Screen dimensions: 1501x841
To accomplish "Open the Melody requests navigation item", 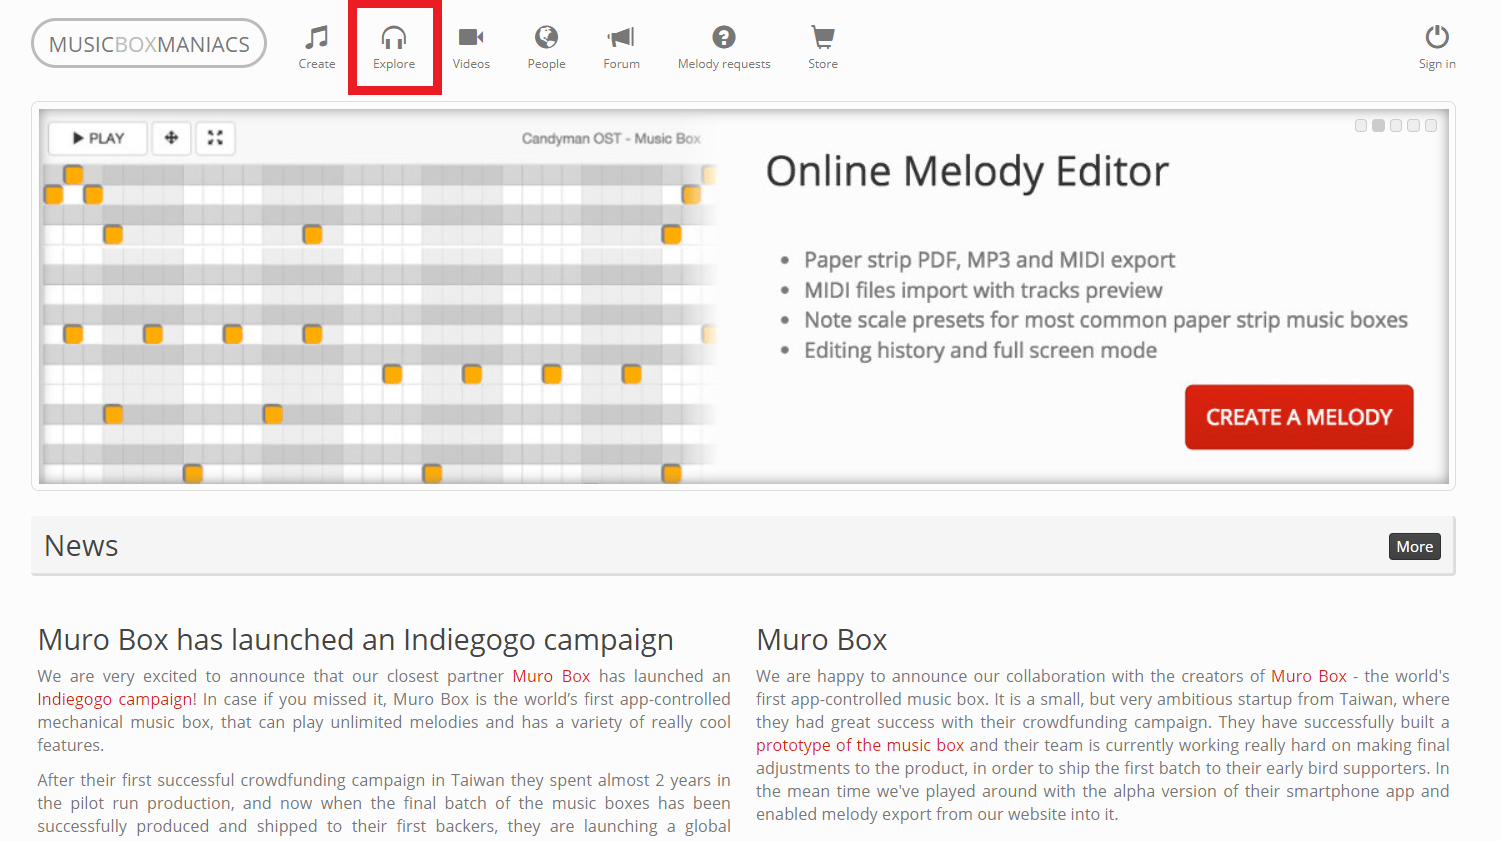I will point(724,47).
